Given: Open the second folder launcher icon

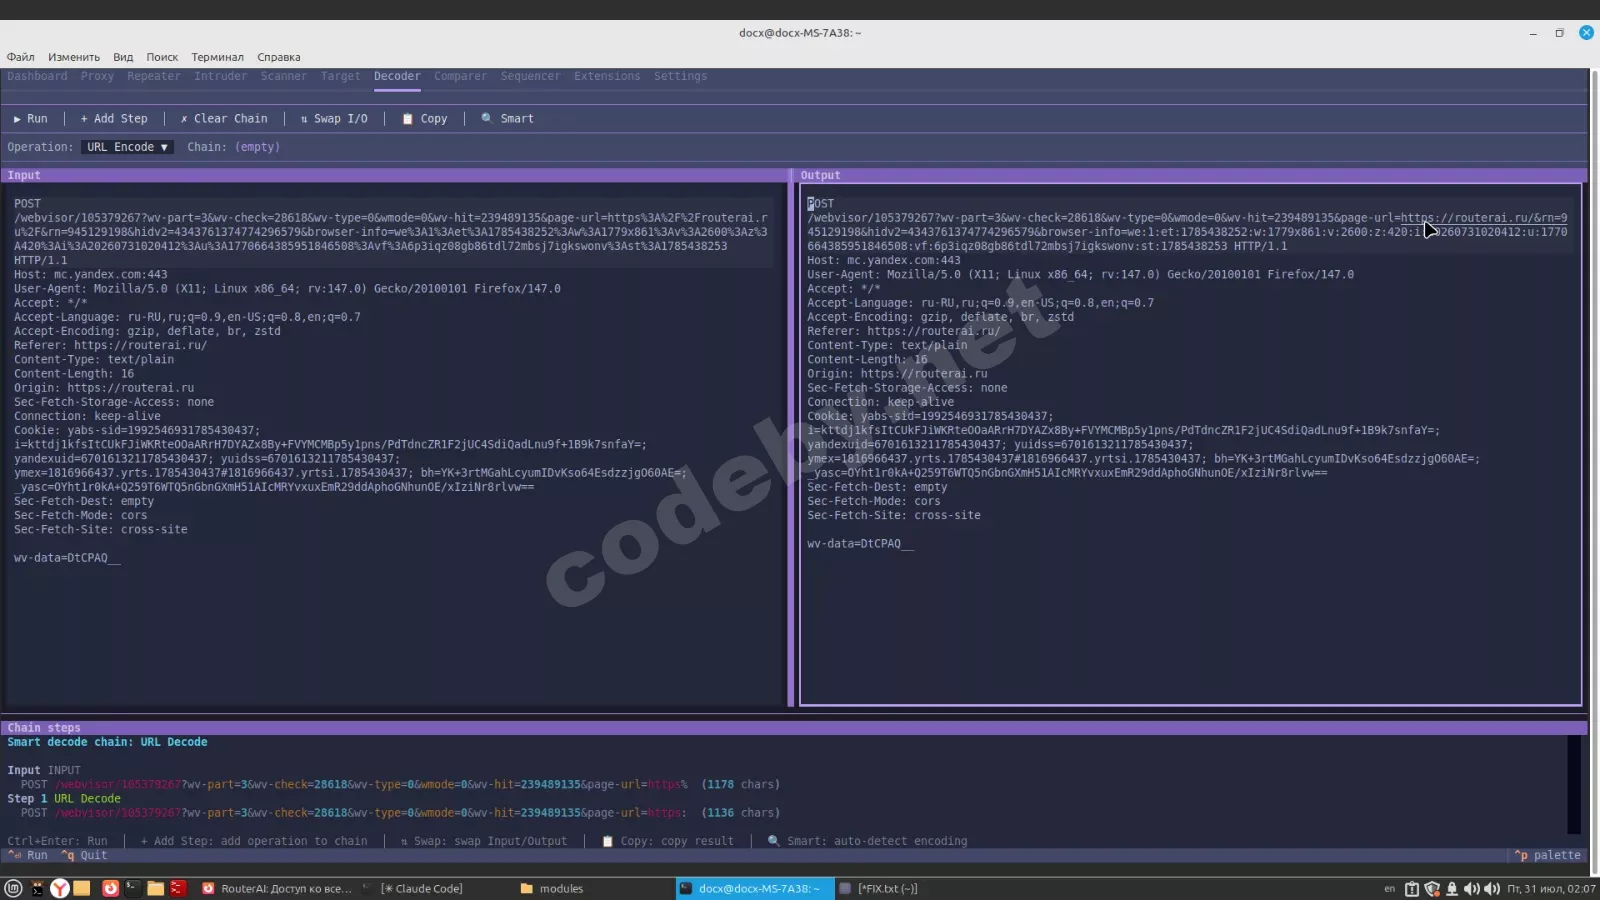Looking at the screenshot, I should coord(155,888).
